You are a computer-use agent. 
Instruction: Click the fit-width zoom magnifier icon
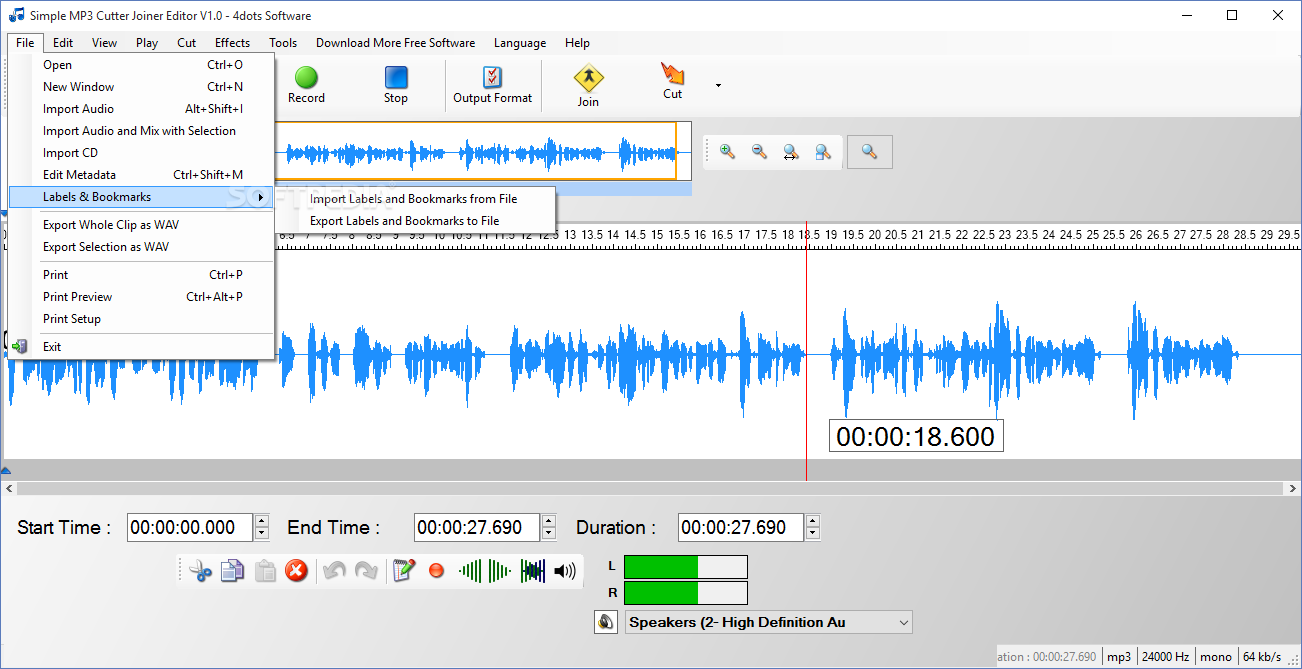coord(791,152)
